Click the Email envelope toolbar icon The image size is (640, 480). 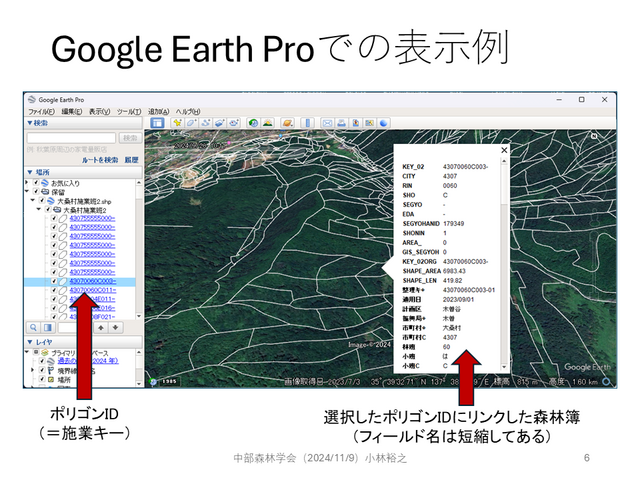(x=327, y=123)
